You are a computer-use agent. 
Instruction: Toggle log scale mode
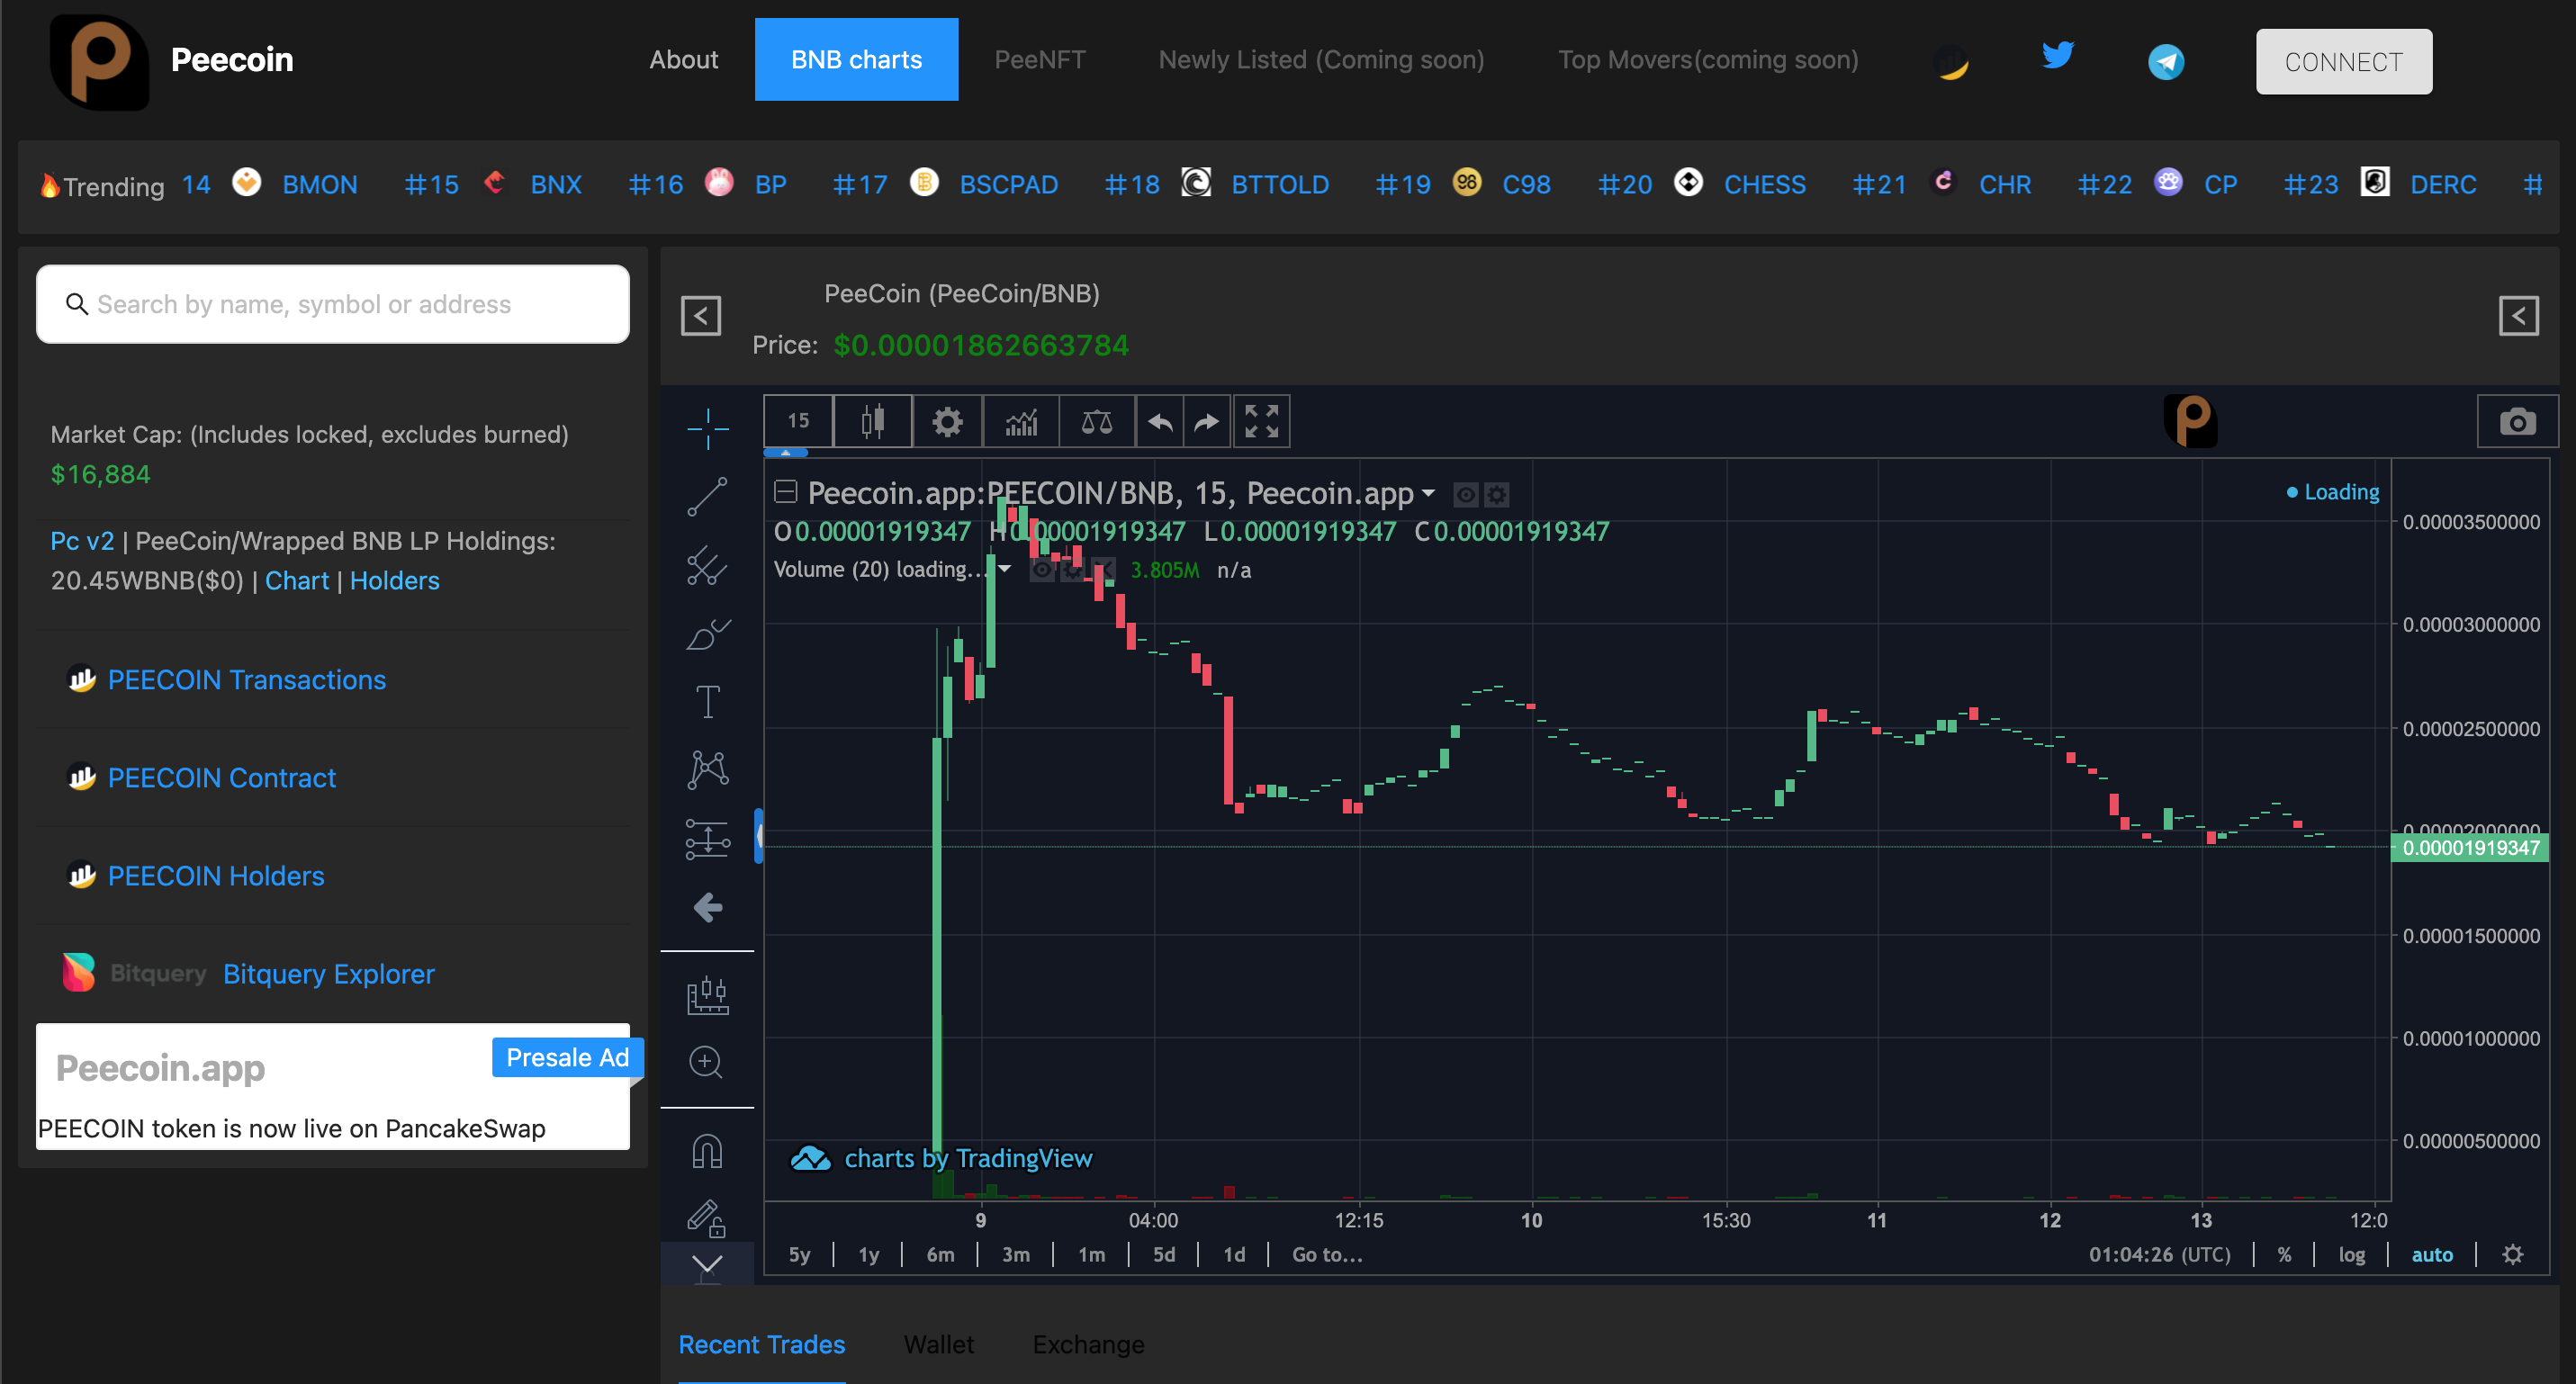tap(2351, 1254)
